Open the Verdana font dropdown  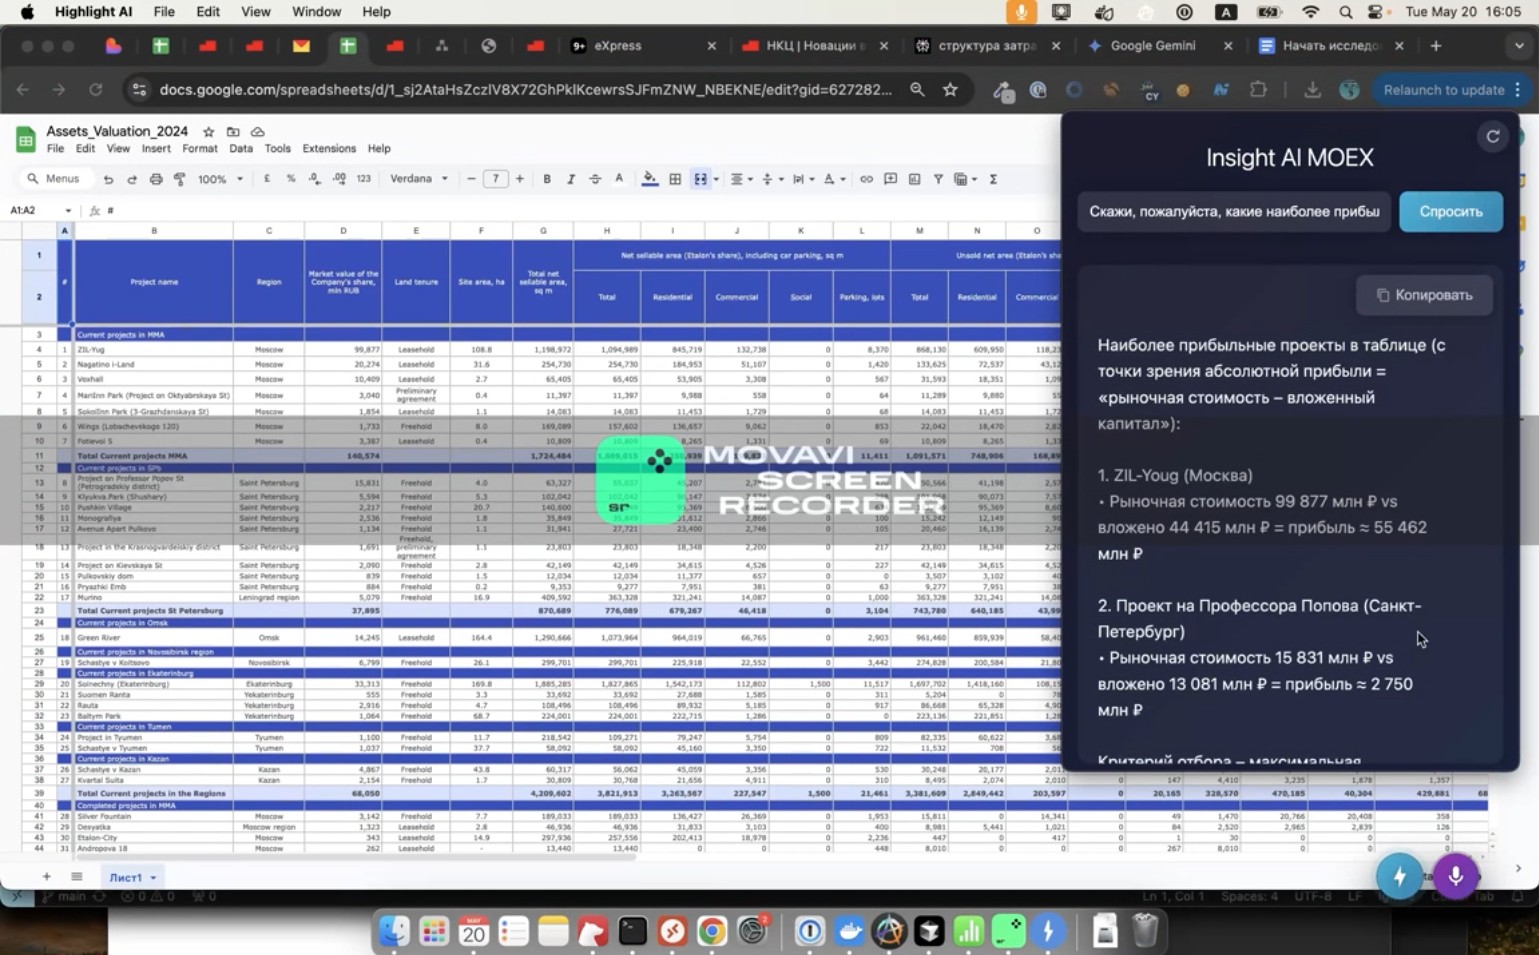point(418,179)
